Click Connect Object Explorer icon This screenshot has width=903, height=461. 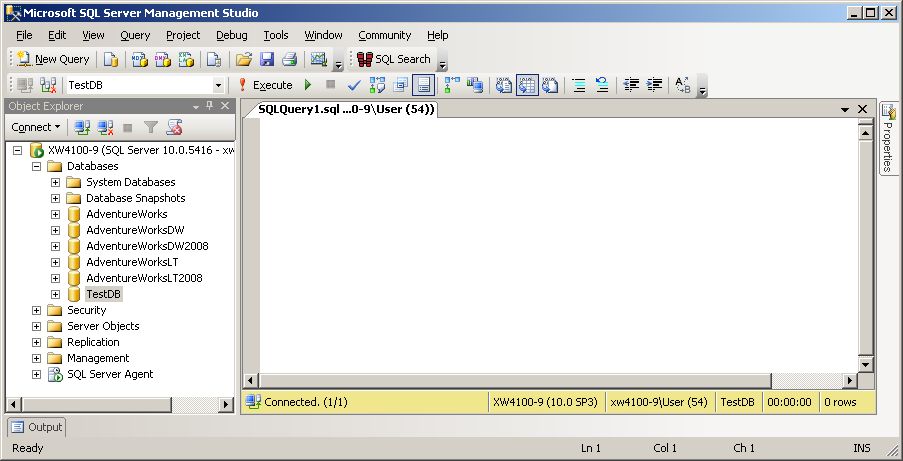point(82,127)
